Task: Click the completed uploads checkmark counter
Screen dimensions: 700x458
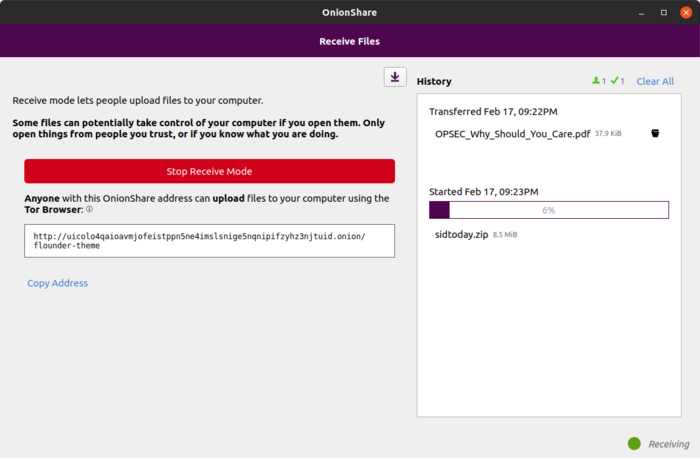Action: point(615,81)
